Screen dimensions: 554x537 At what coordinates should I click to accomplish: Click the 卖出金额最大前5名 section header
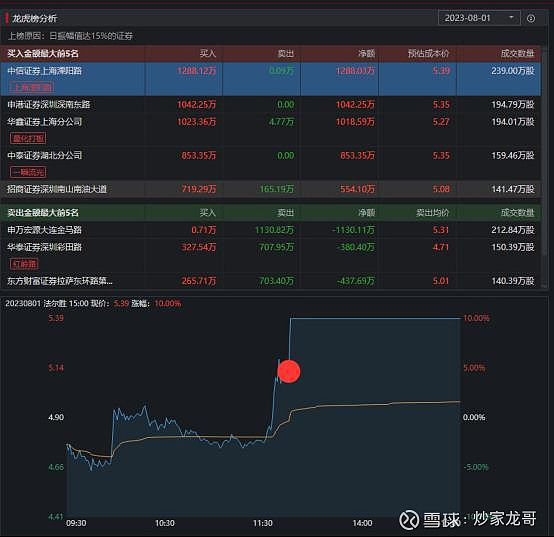[x=43, y=213]
